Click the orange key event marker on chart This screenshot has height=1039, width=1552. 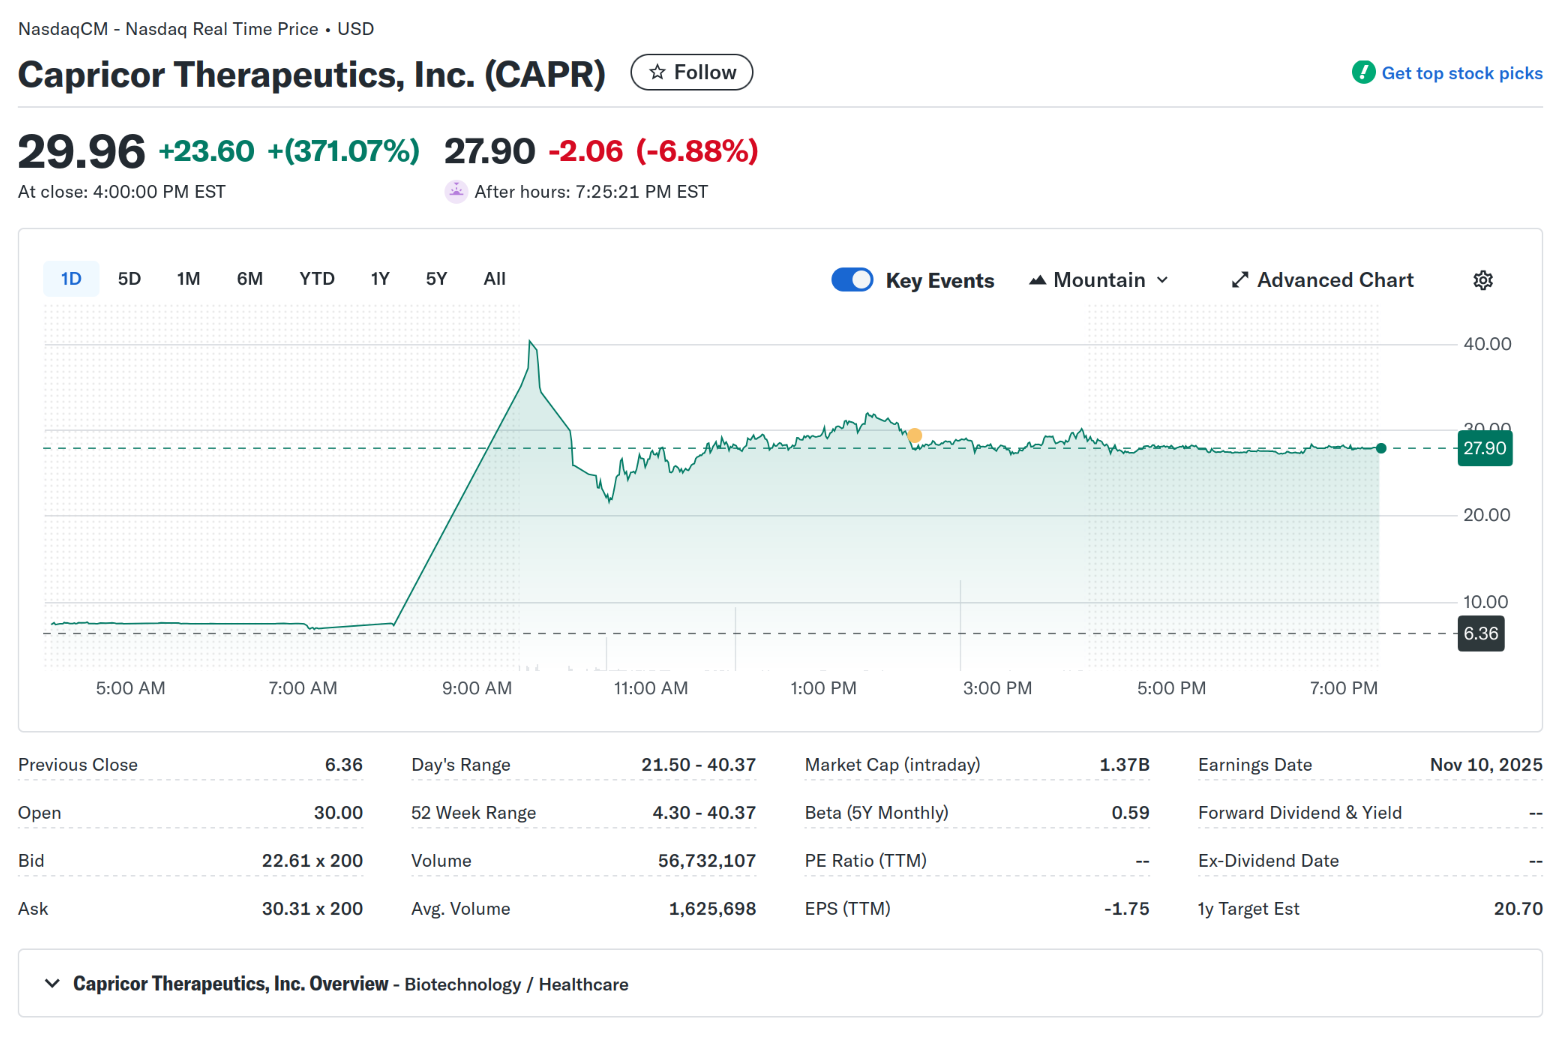pos(914,435)
